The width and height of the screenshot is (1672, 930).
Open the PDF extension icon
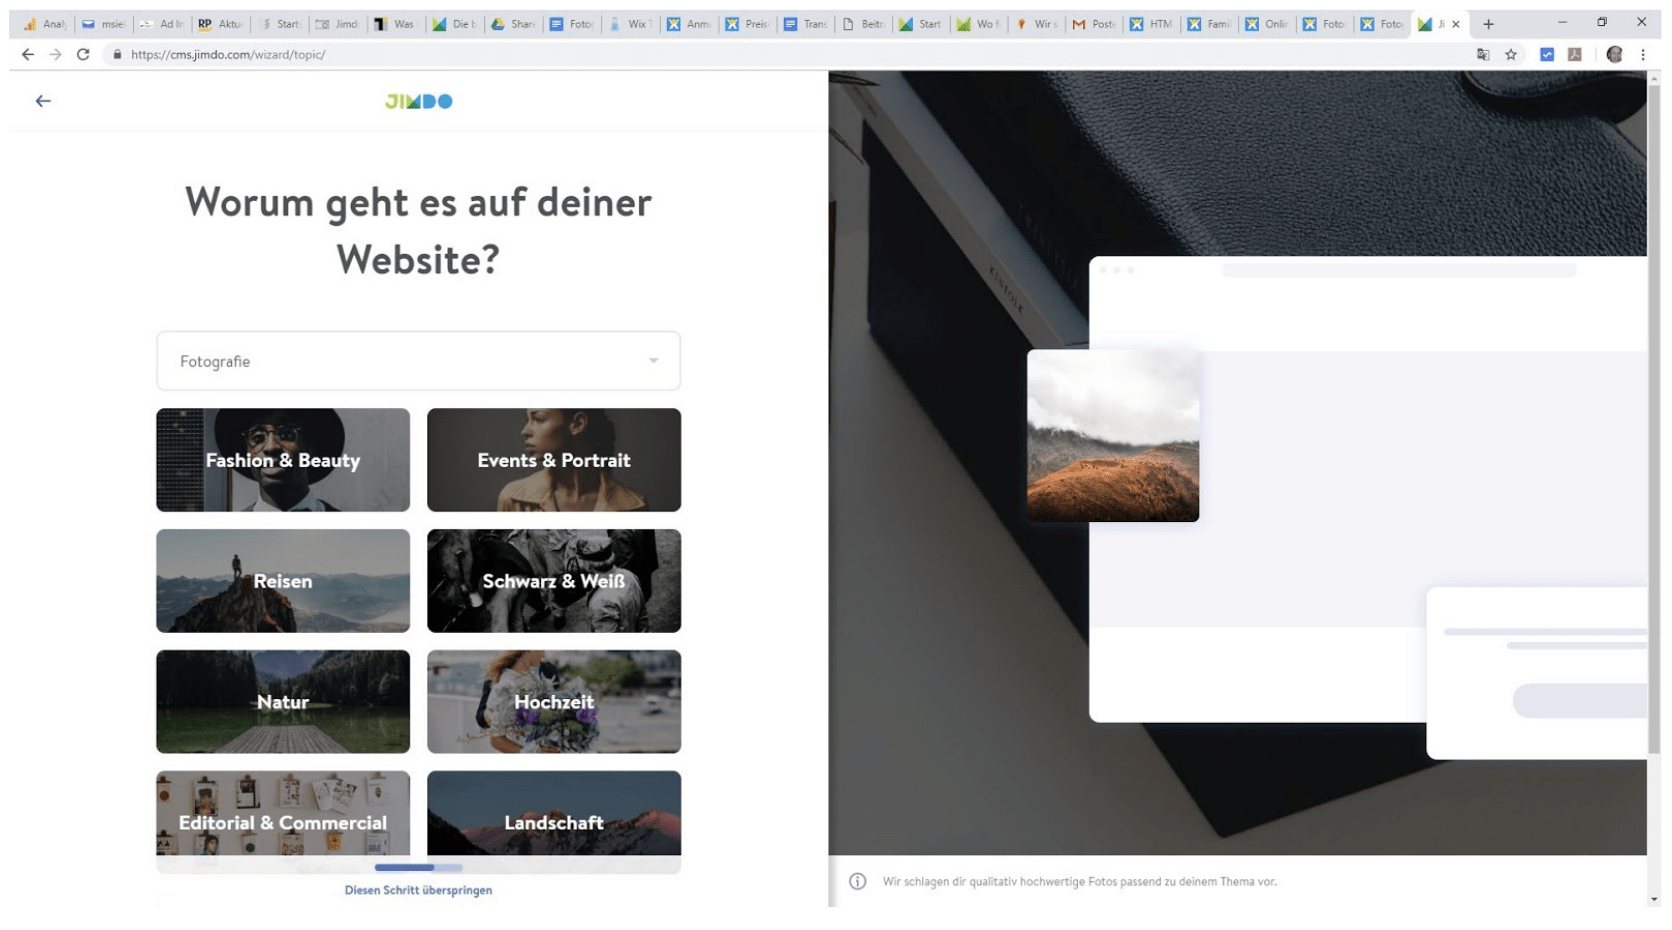click(1575, 54)
